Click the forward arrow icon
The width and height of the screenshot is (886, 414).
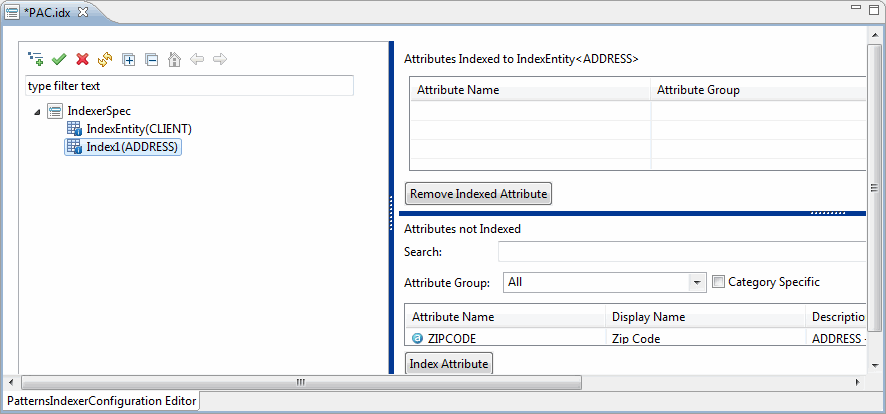coord(220,59)
